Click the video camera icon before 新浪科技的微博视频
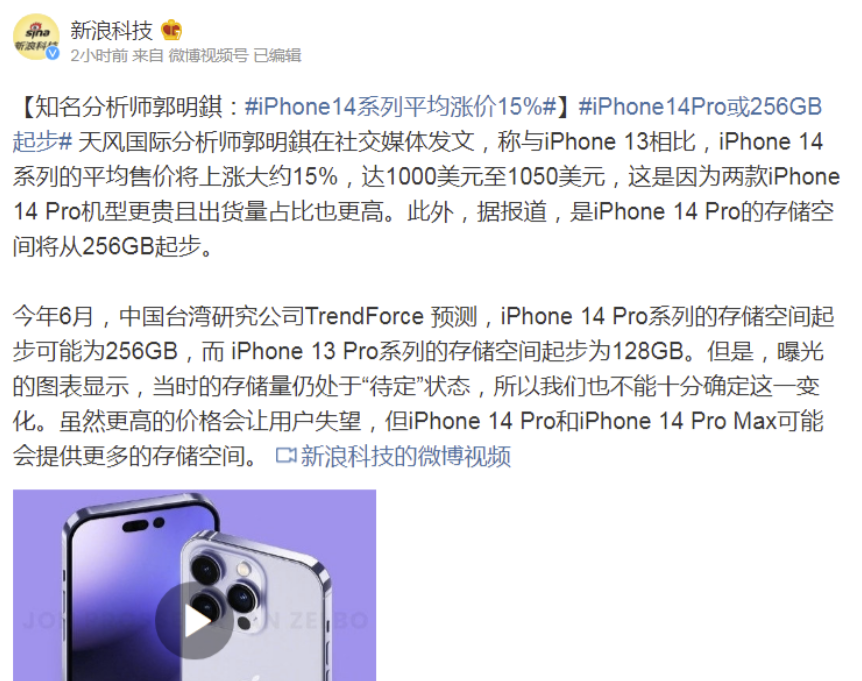 point(285,456)
